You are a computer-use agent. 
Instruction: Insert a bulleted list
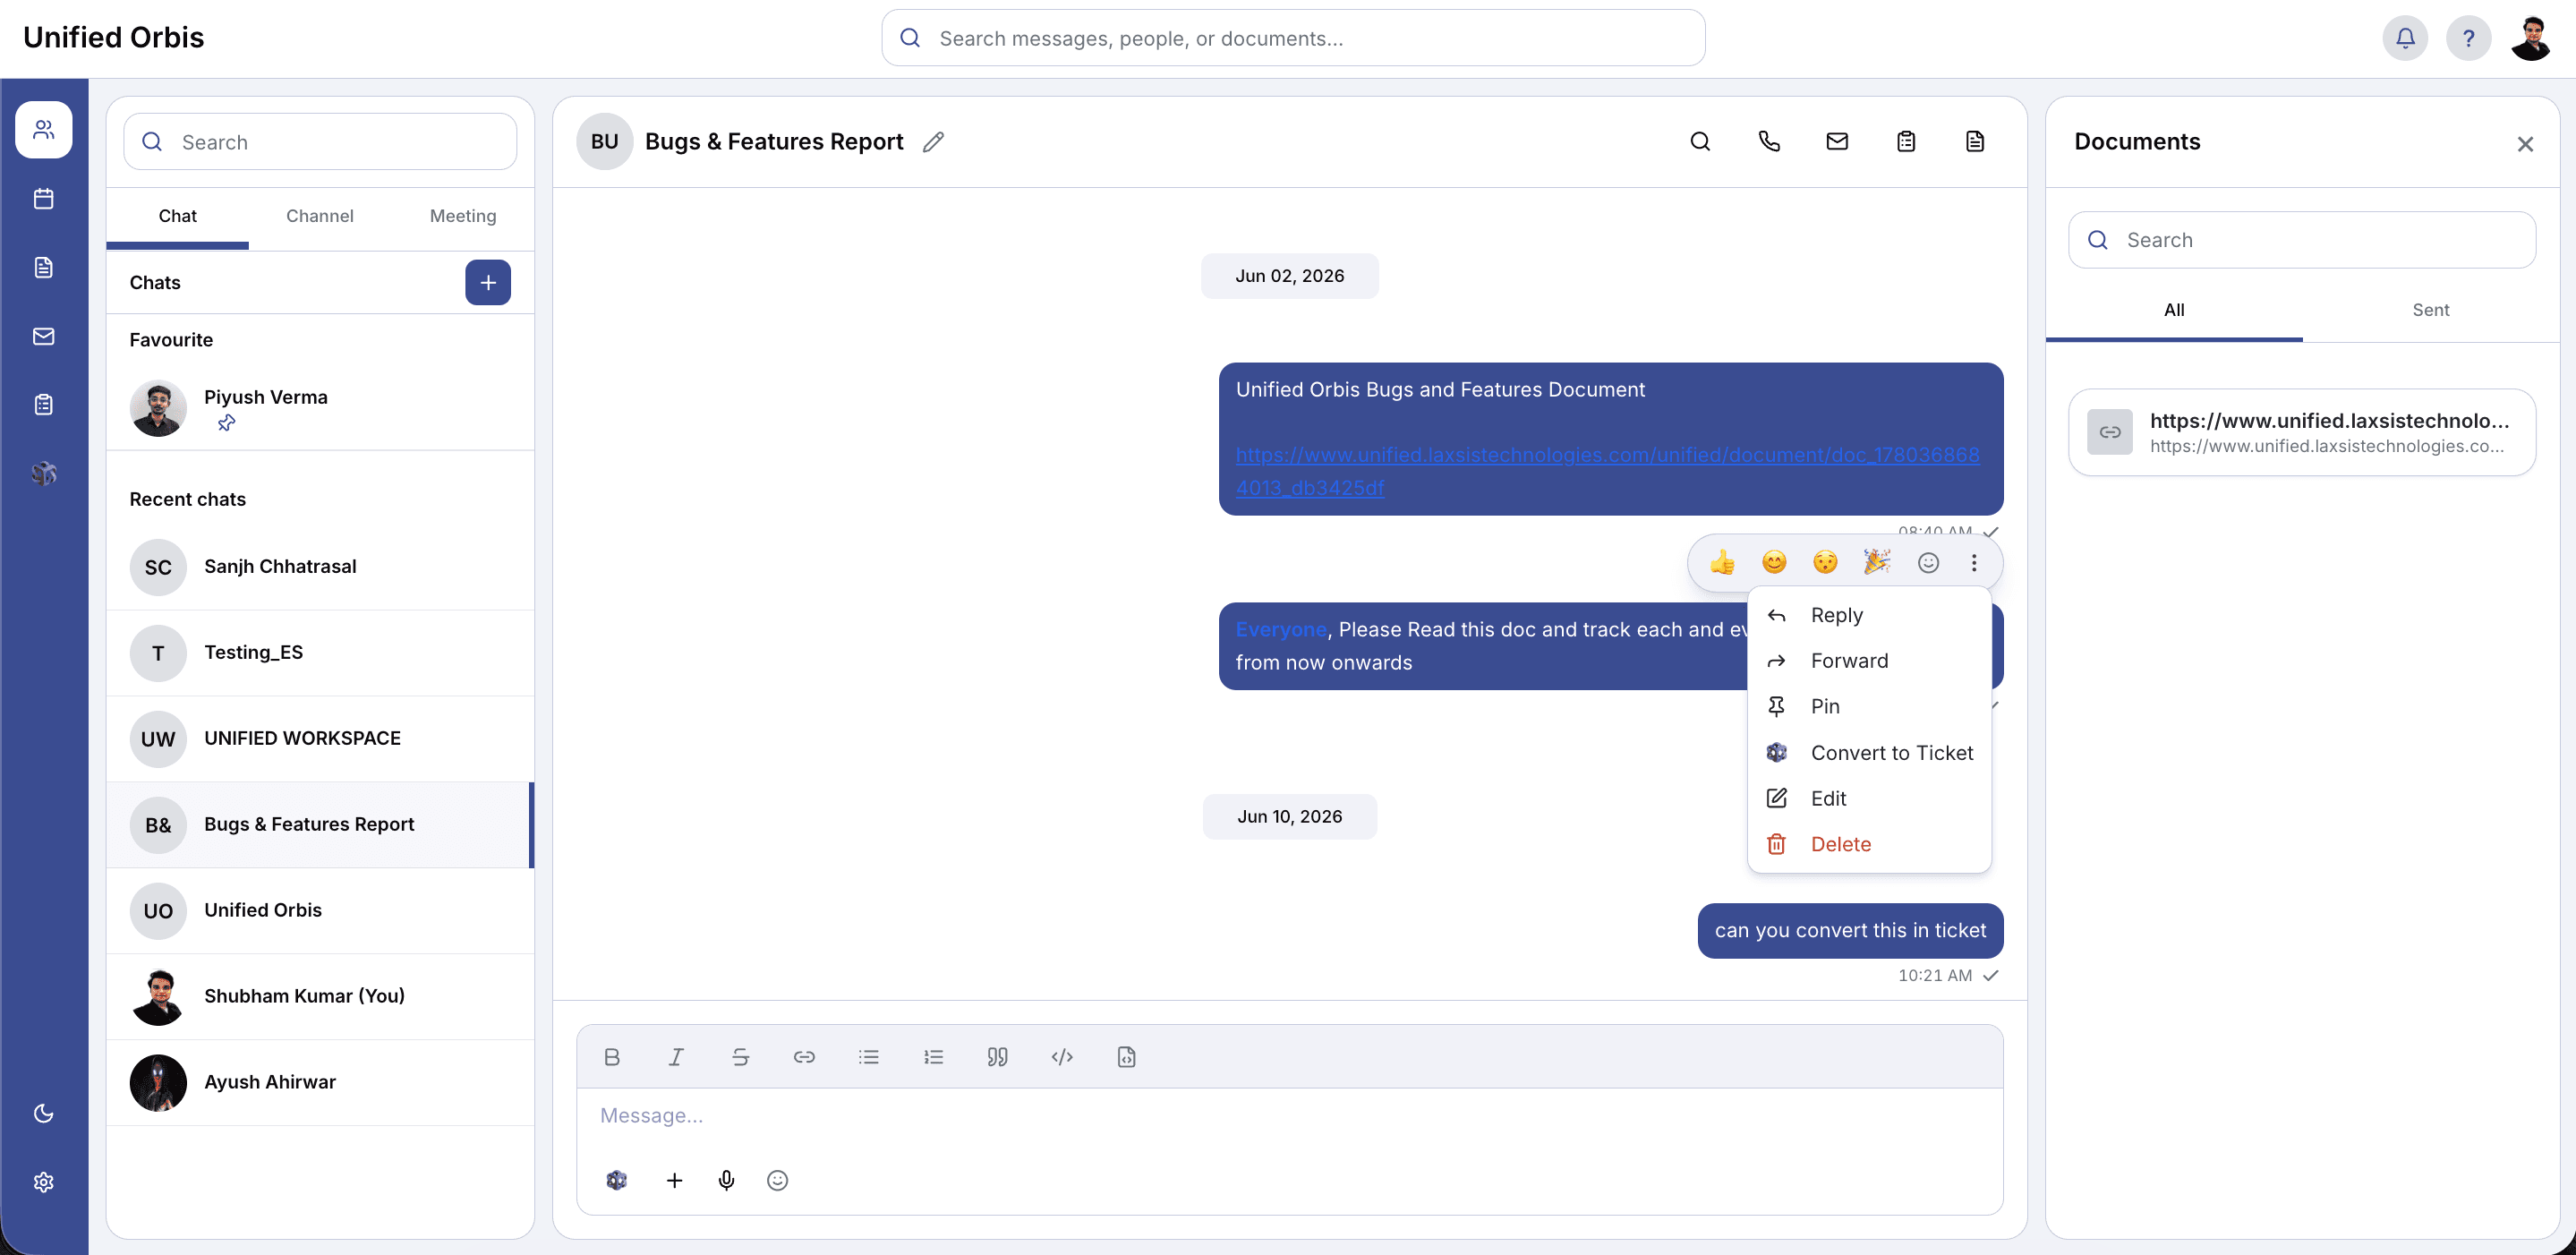click(869, 1057)
